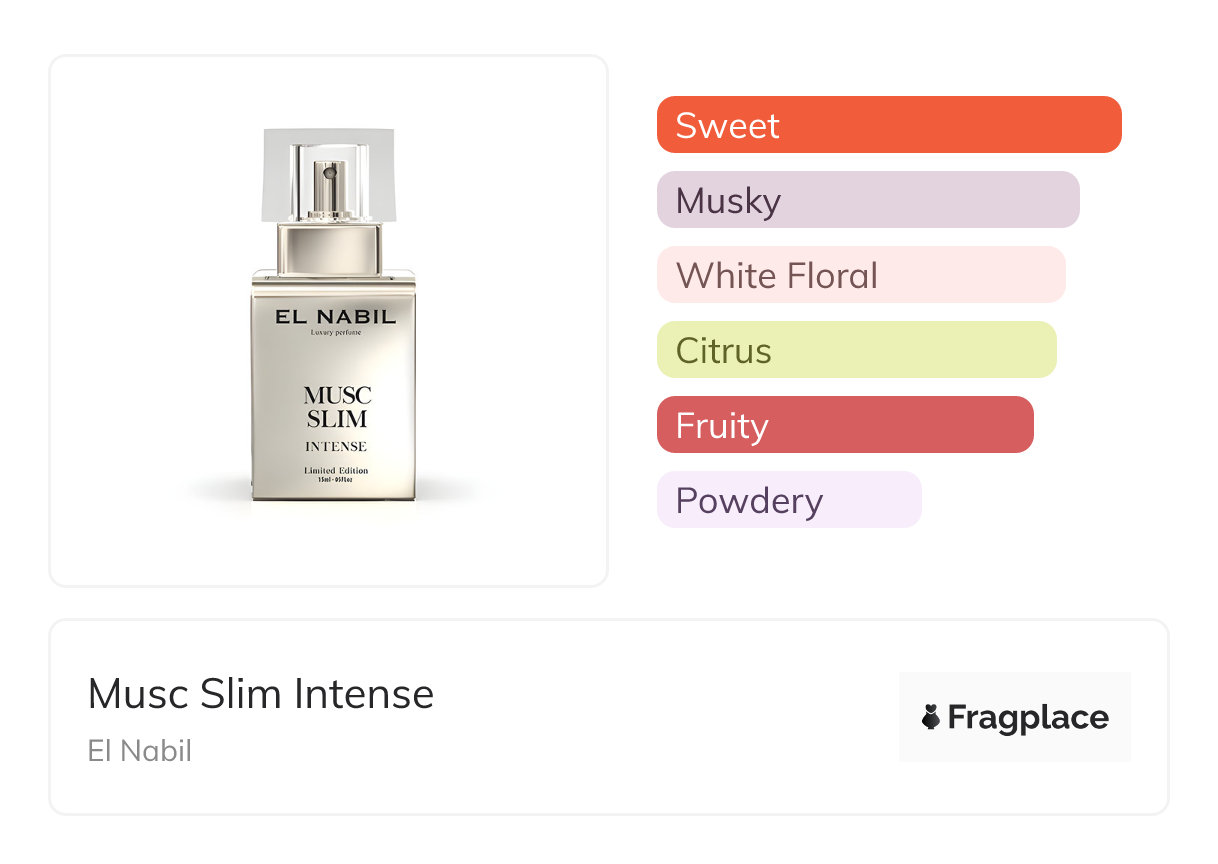Click the MUSC SLIM text on bottle
The width and height of the screenshot is (1218, 864).
click(337, 407)
